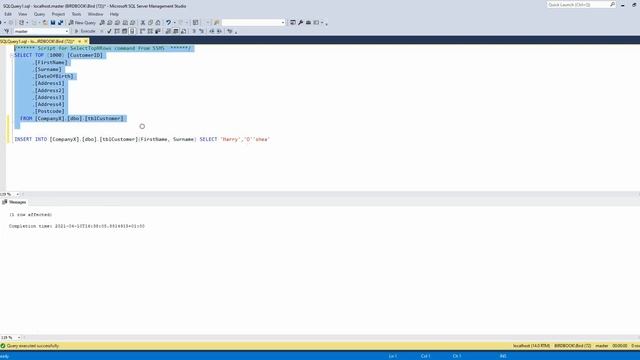640x360 pixels.
Task: Switch output to Results to File
Action: tap(183, 31)
